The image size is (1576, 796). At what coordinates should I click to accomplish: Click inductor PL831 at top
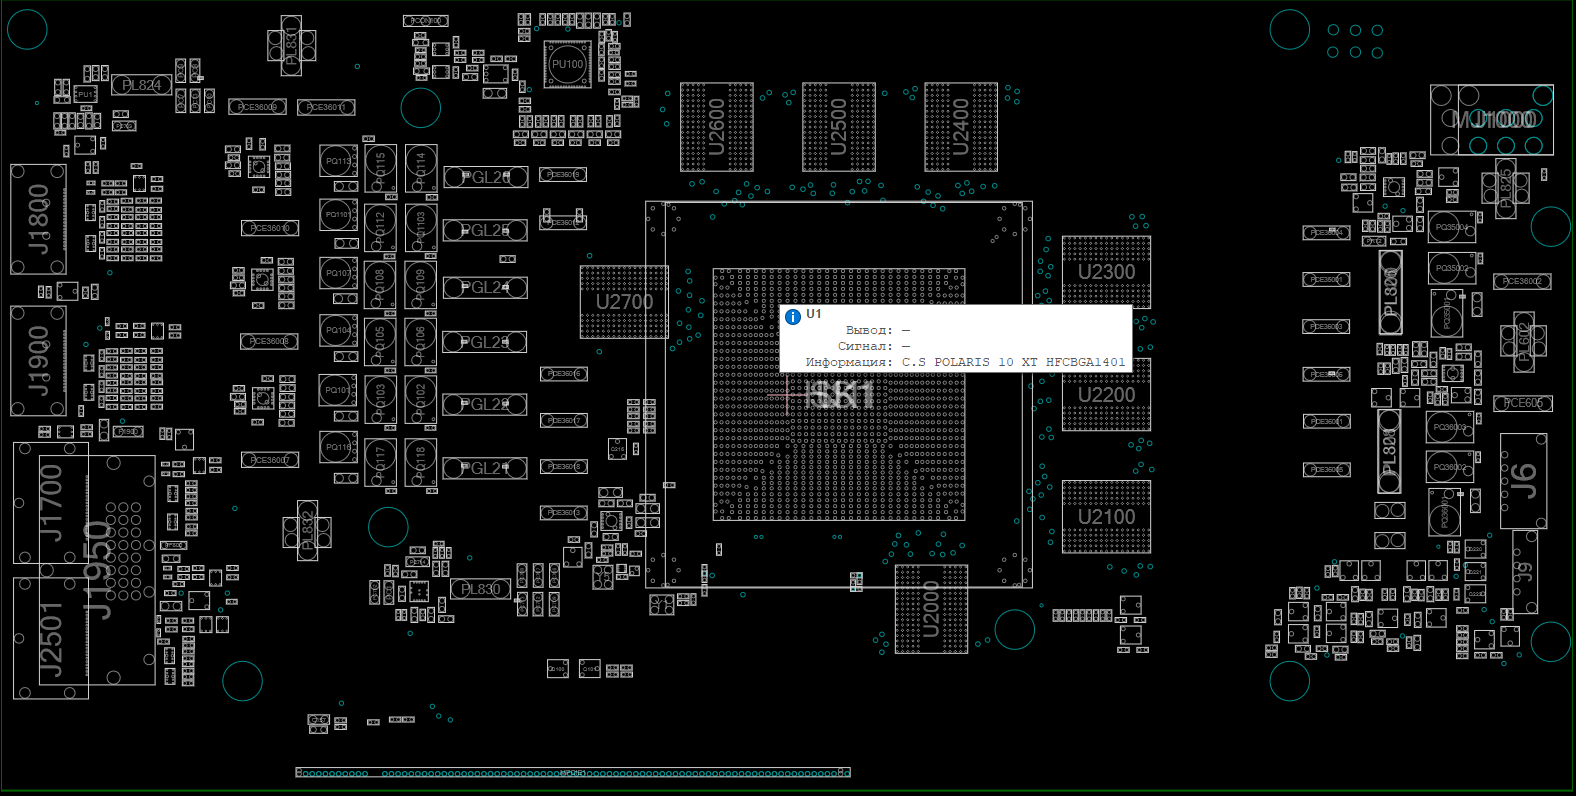(291, 45)
